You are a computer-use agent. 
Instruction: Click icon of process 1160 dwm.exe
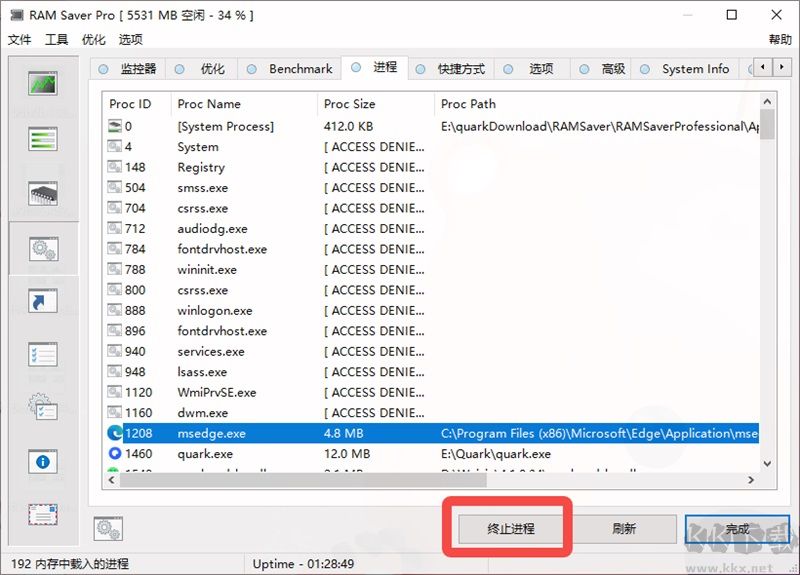click(x=114, y=412)
